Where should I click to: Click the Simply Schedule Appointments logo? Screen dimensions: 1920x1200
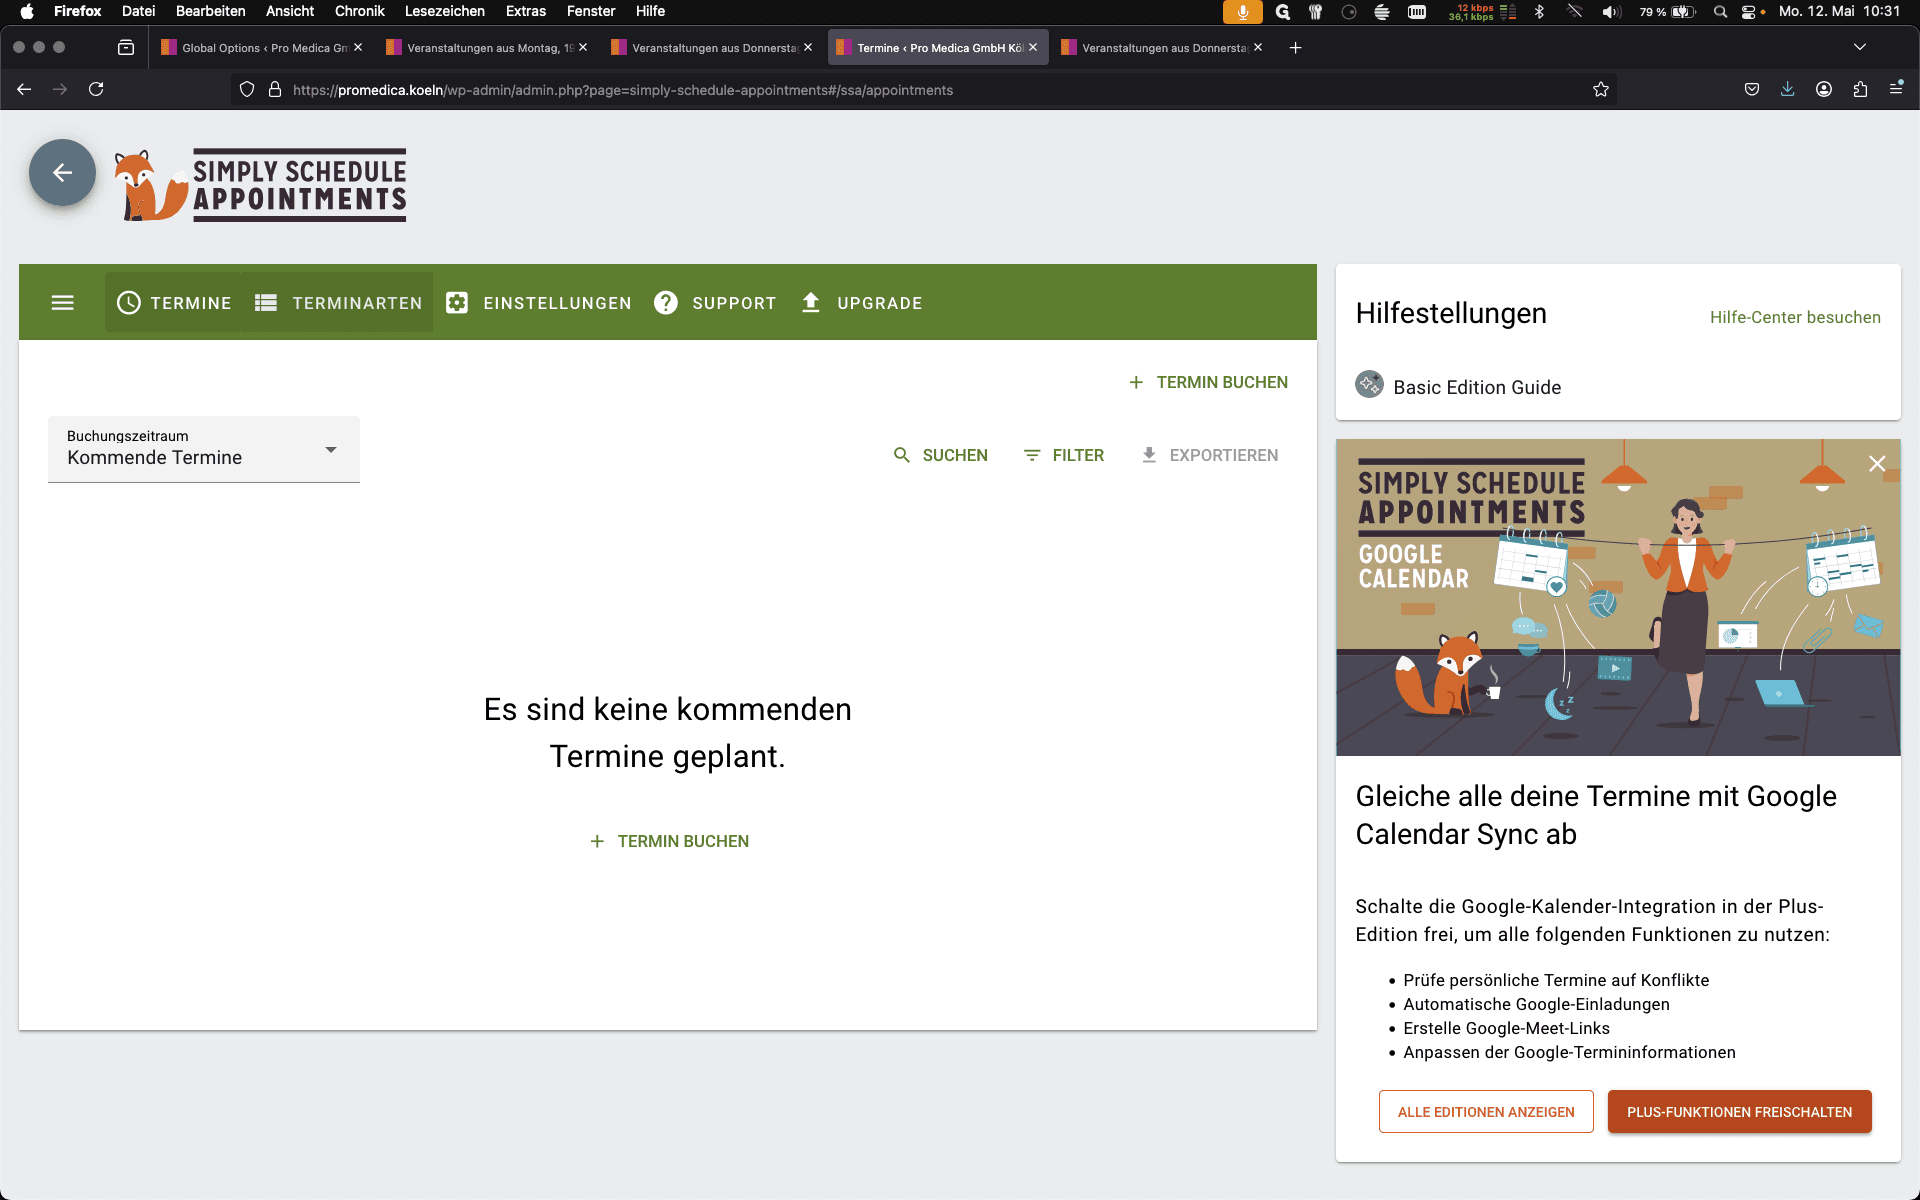(x=260, y=185)
